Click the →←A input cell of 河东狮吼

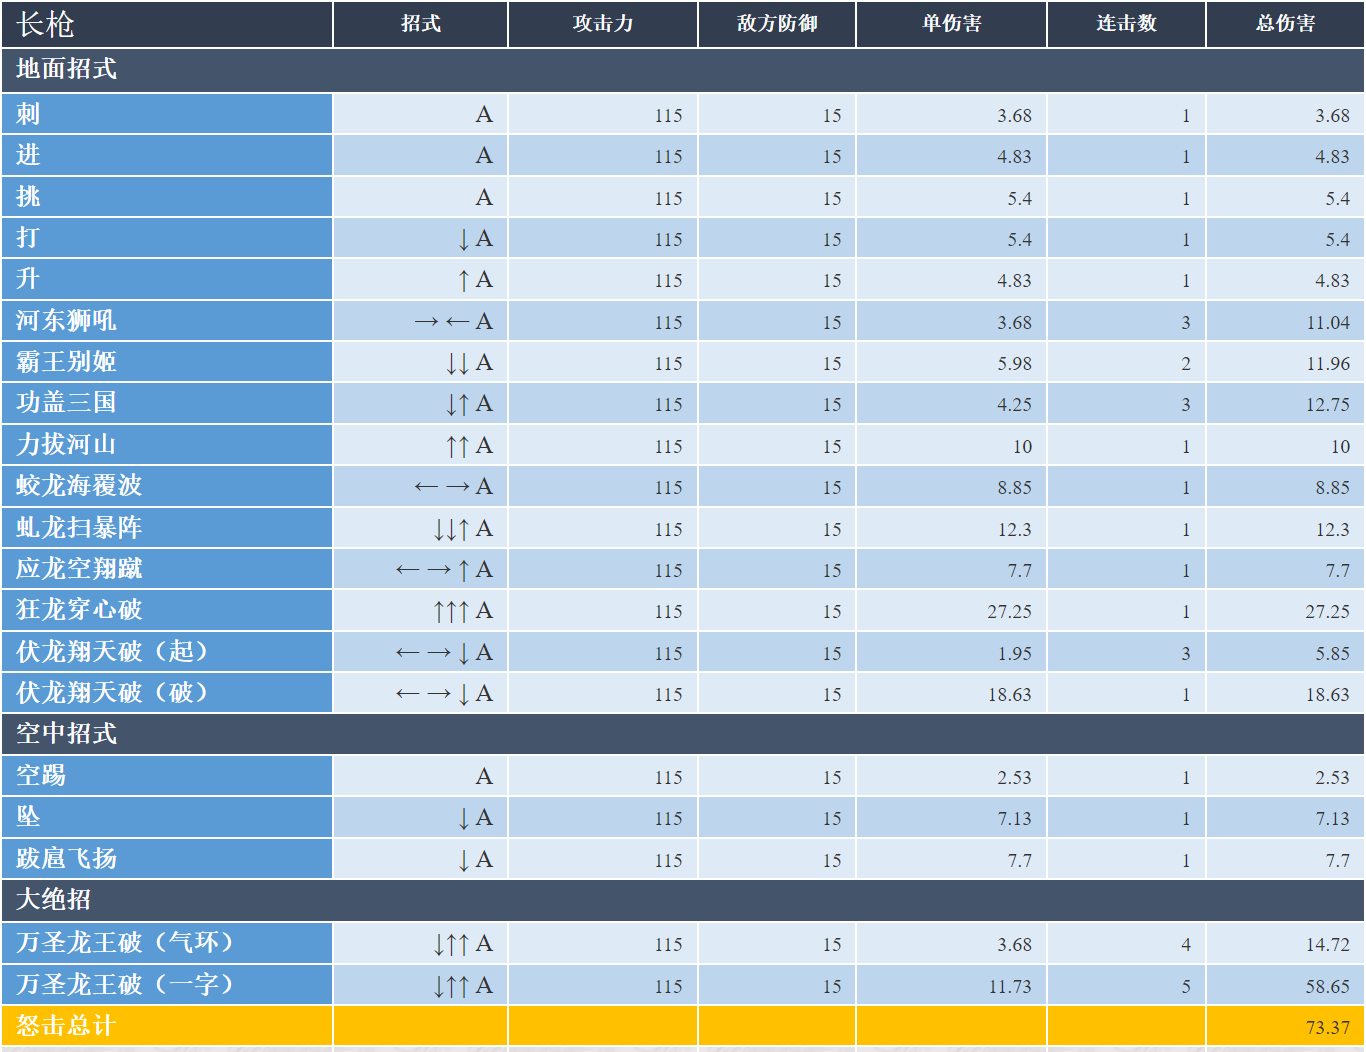[x=420, y=321]
